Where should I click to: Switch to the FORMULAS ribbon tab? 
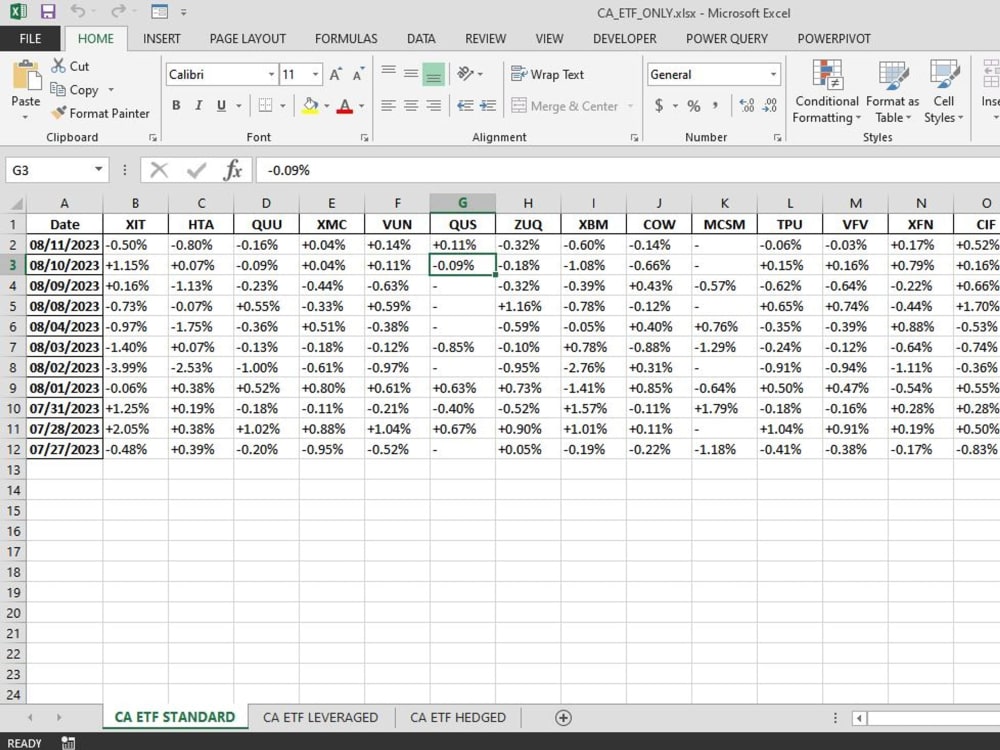tap(346, 39)
